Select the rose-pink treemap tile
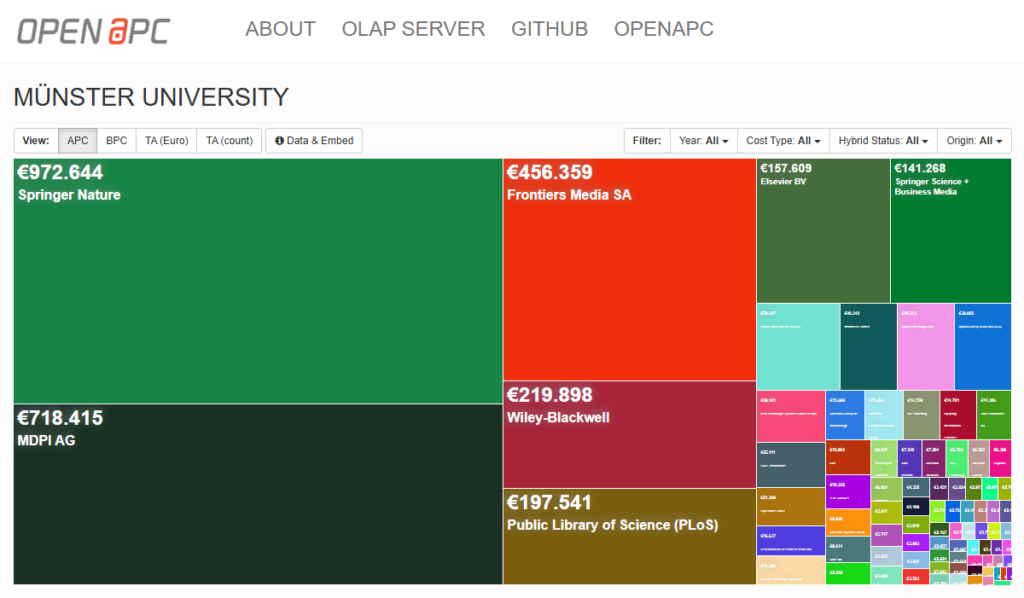1024x598 pixels. click(791, 416)
